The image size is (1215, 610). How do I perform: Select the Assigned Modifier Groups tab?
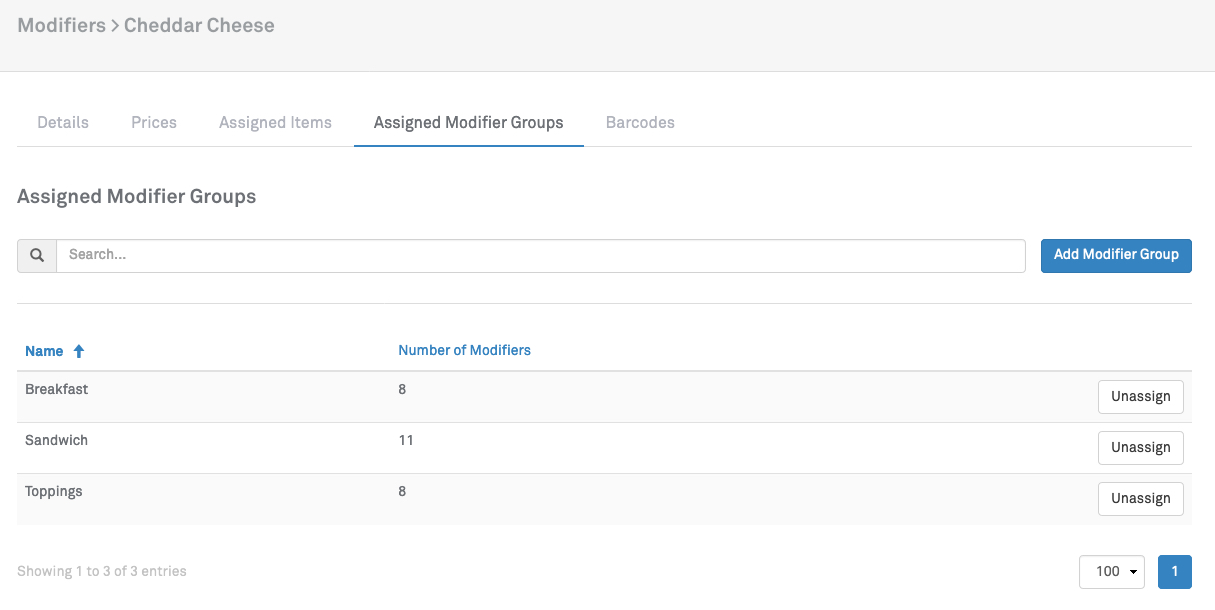[x=468, y=123]
